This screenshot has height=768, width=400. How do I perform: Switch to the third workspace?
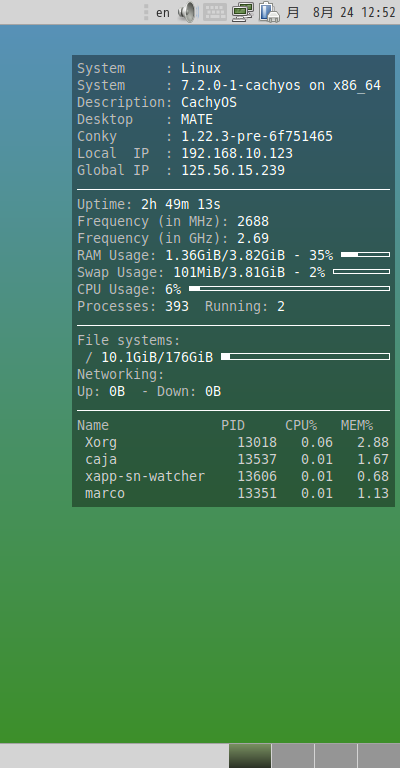click(x=336, y=756)
